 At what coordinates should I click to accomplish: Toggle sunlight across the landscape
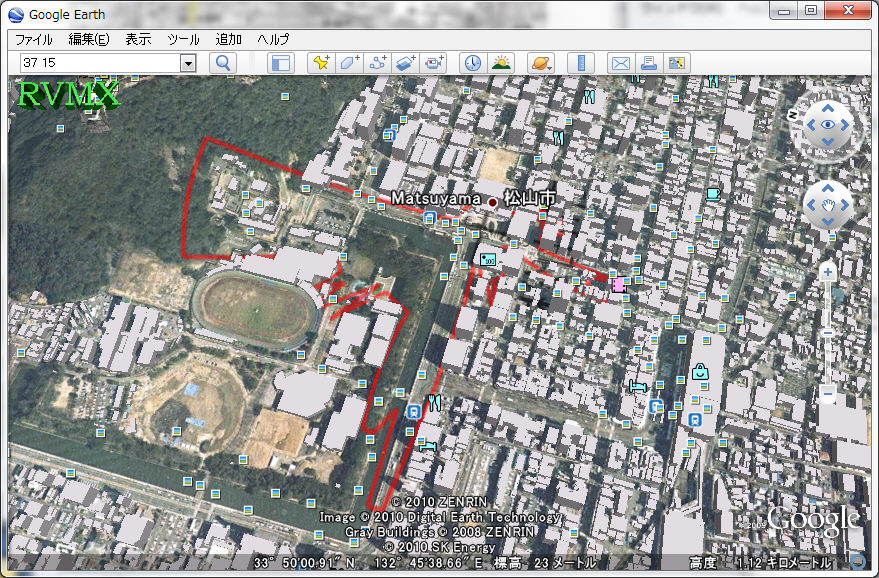pos(500,63)
